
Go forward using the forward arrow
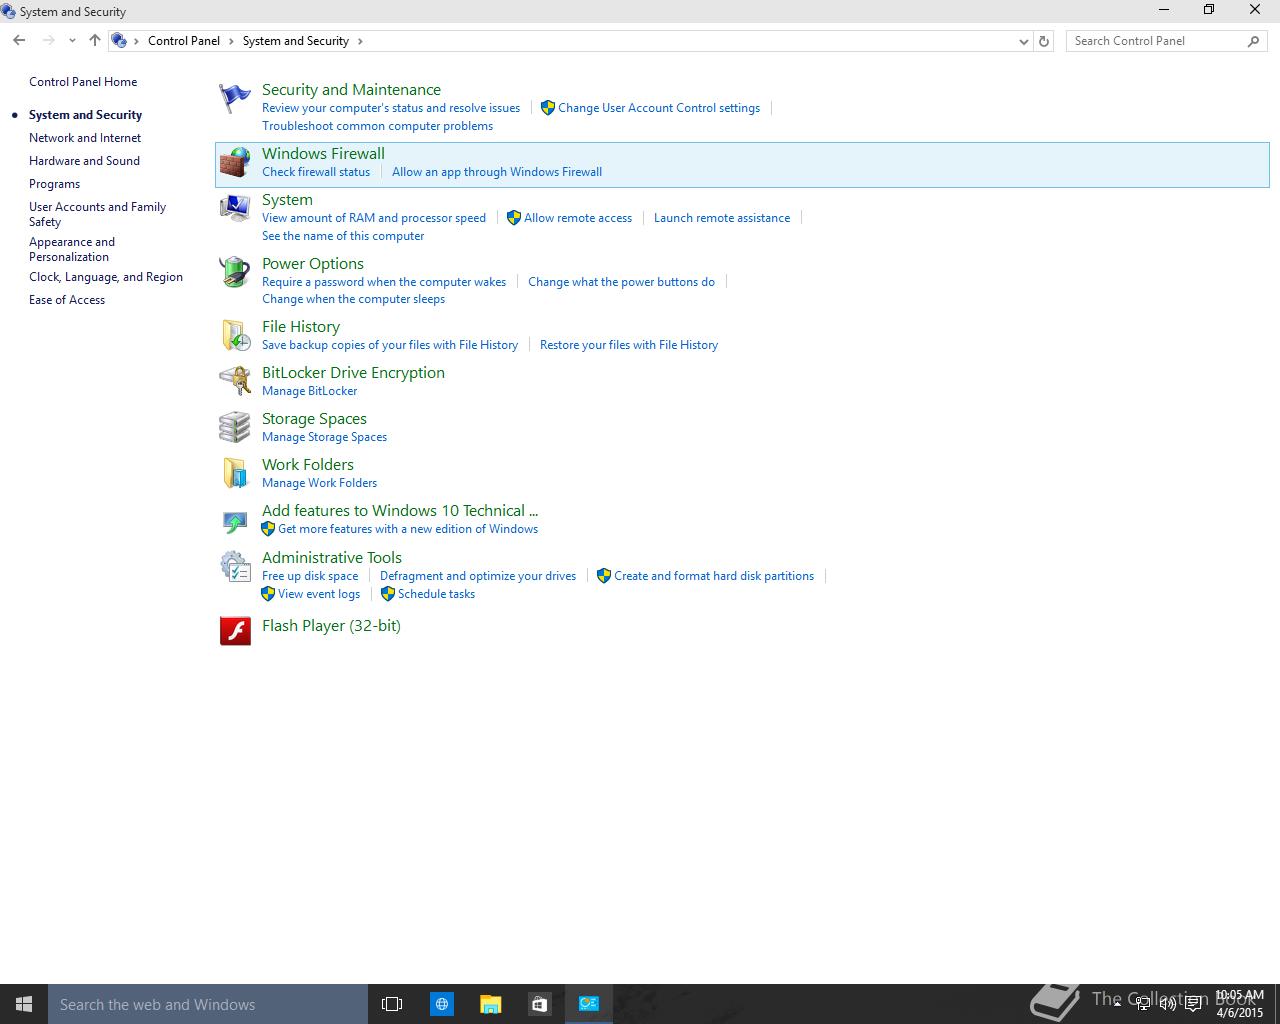[48, 41]
